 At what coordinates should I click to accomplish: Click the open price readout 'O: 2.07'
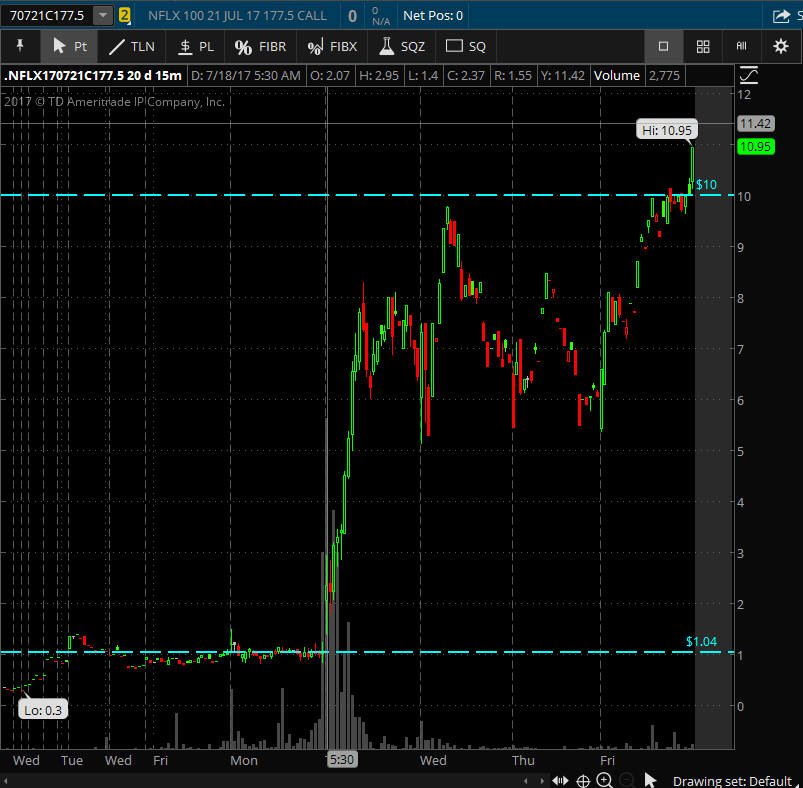pyautogui.click(x=330, y=76)
